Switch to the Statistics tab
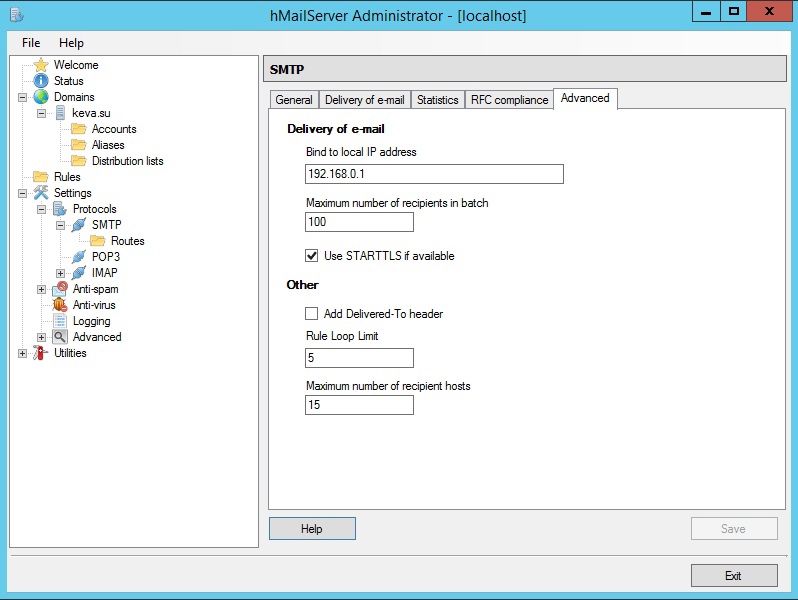This screenshot has height=600, width=798. pyautogui.click(x=438, y=100)
